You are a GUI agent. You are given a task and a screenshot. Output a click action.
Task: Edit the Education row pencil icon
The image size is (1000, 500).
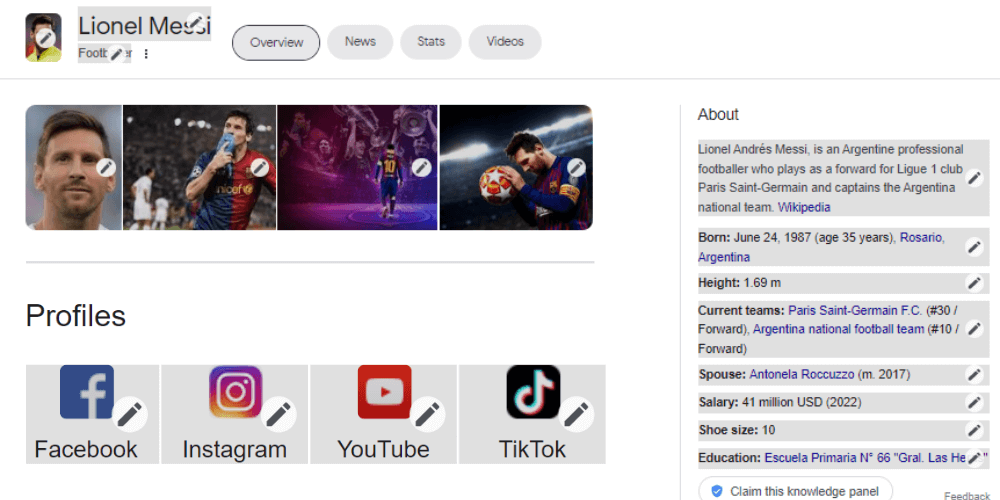click(974, 458)
